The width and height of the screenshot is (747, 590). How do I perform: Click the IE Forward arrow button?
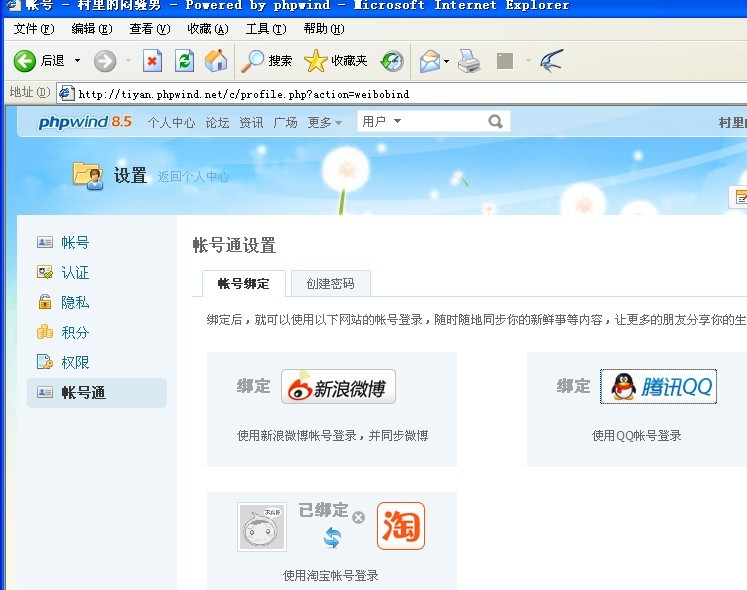tap(105, 61)
